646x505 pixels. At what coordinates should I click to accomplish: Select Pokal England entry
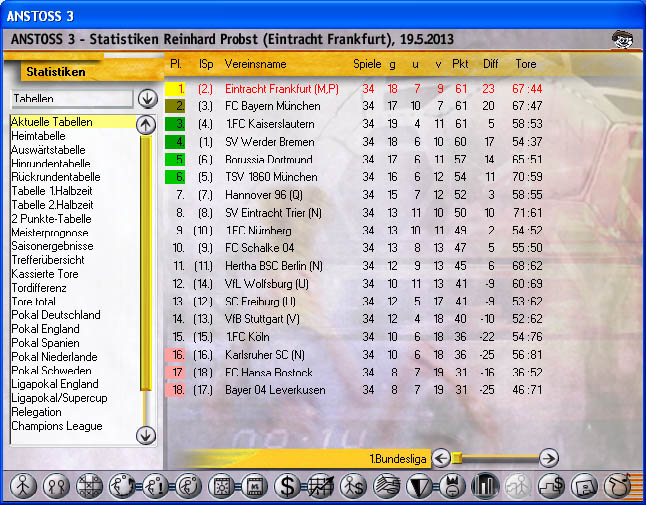pos(45,329)
